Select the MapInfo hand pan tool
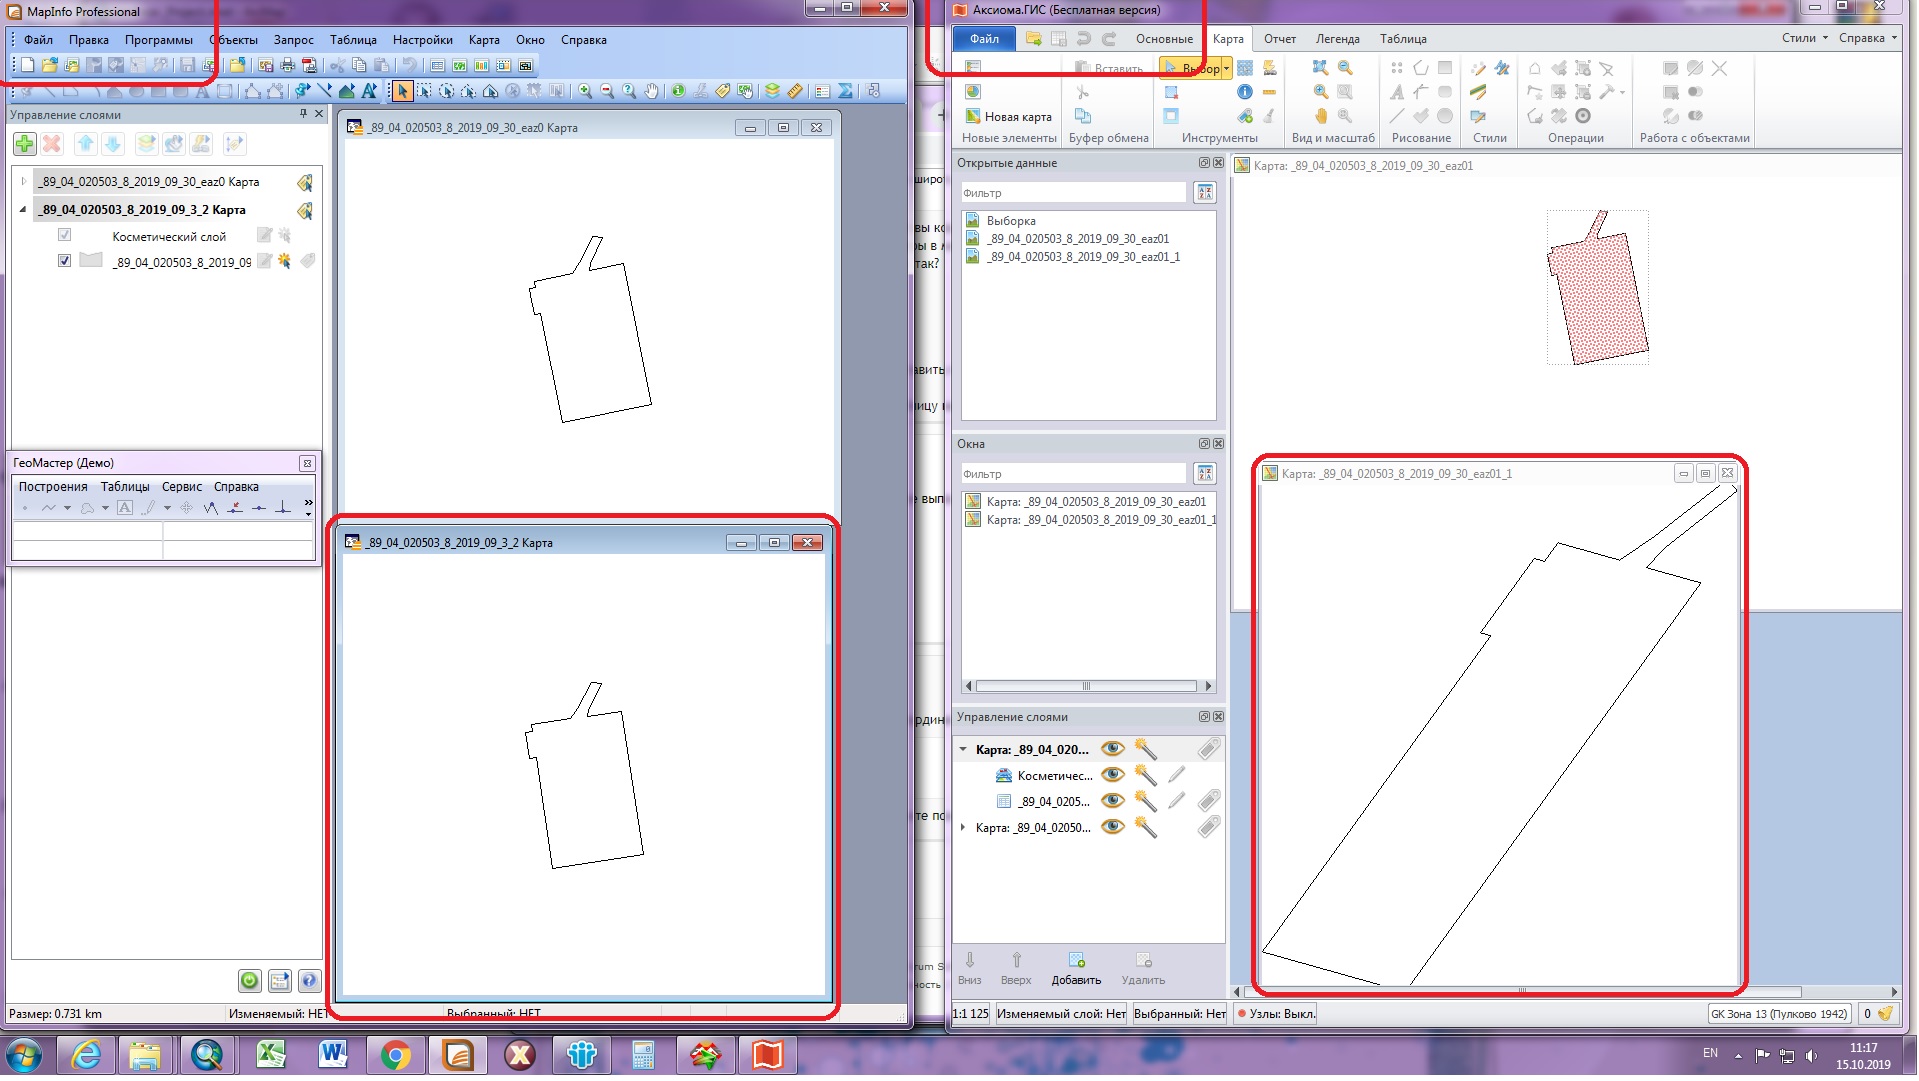This screenshot has width=1919, height=1081. point(652,91)
